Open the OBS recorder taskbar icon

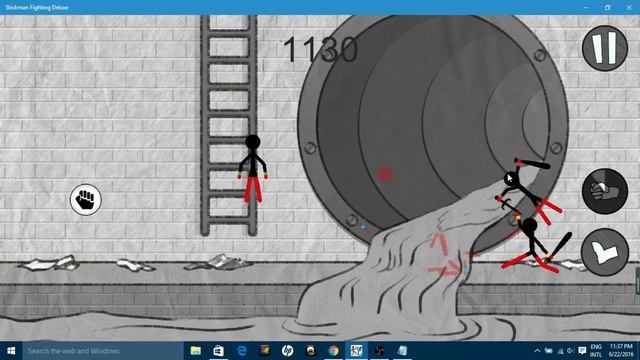point(379,351)
